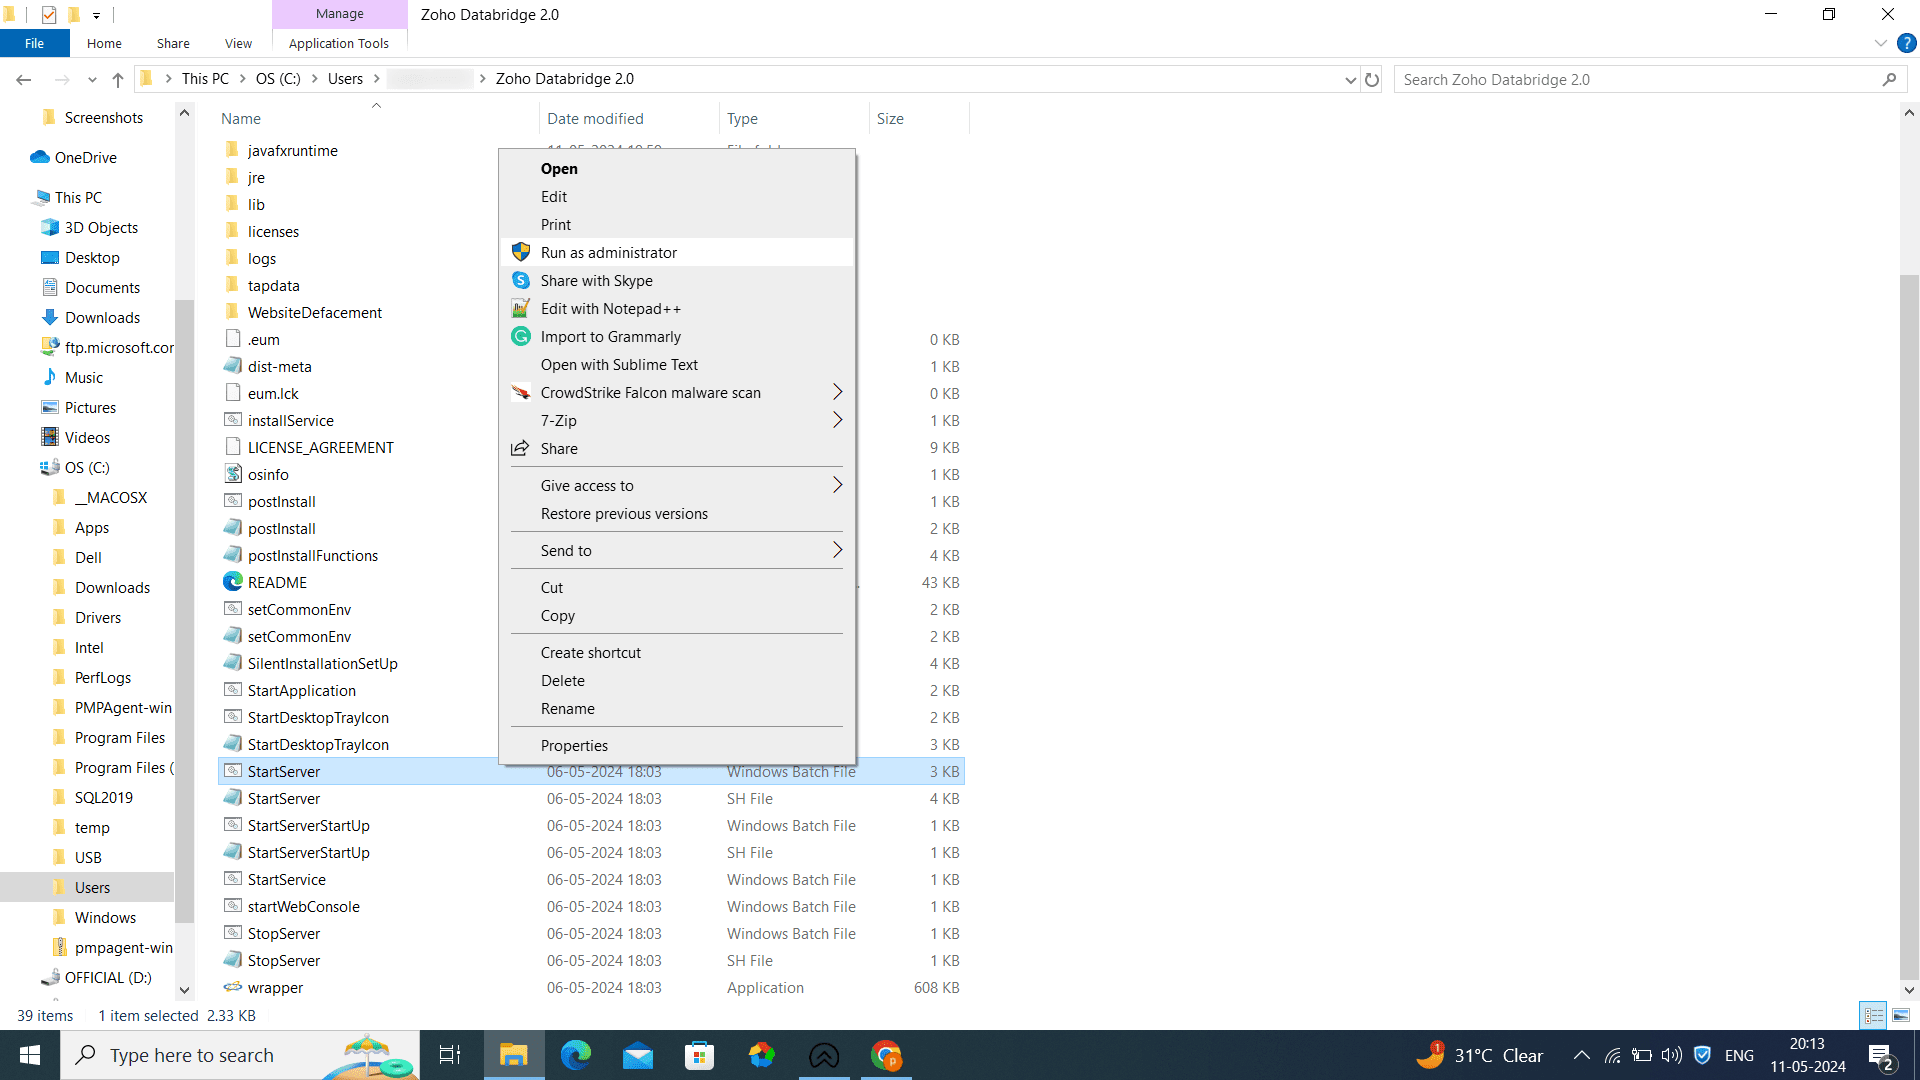This screenshot has width=1920, height=1080.
Task: Refresh the Zoho Databridge 2.0 folder
Action: 1372,79
